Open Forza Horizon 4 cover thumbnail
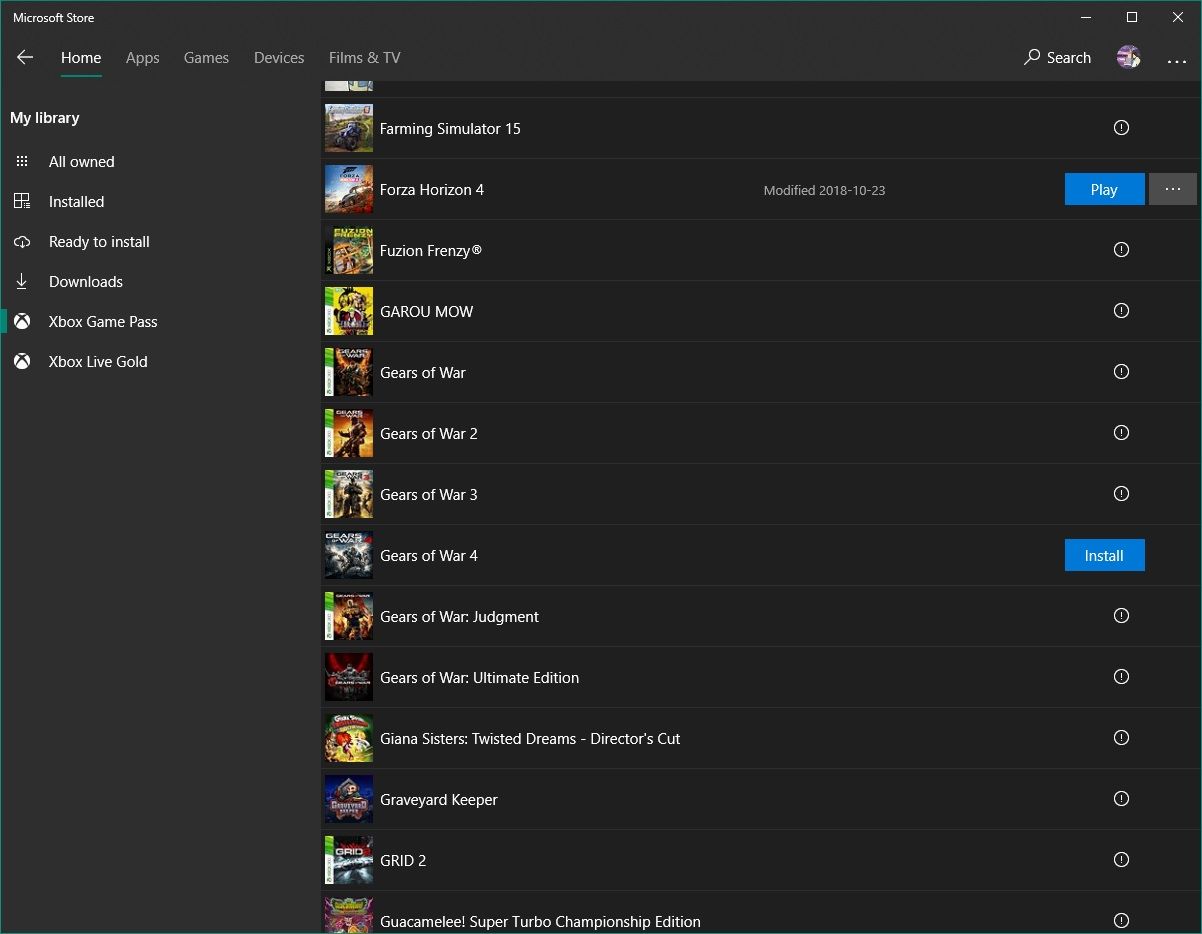1202x934 pixels. [349, 189]
